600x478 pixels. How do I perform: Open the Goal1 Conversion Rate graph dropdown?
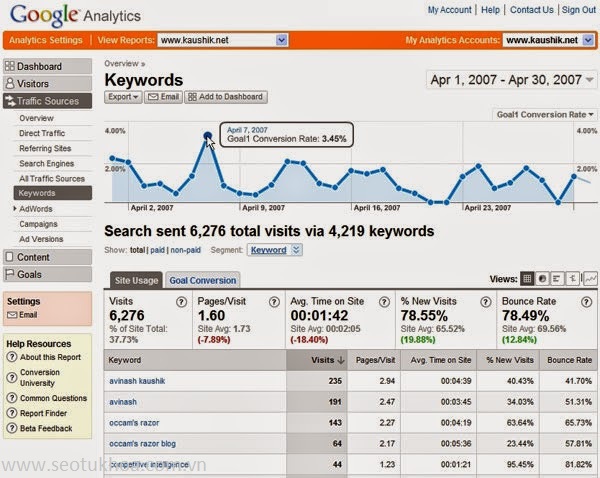pos(544,115)
